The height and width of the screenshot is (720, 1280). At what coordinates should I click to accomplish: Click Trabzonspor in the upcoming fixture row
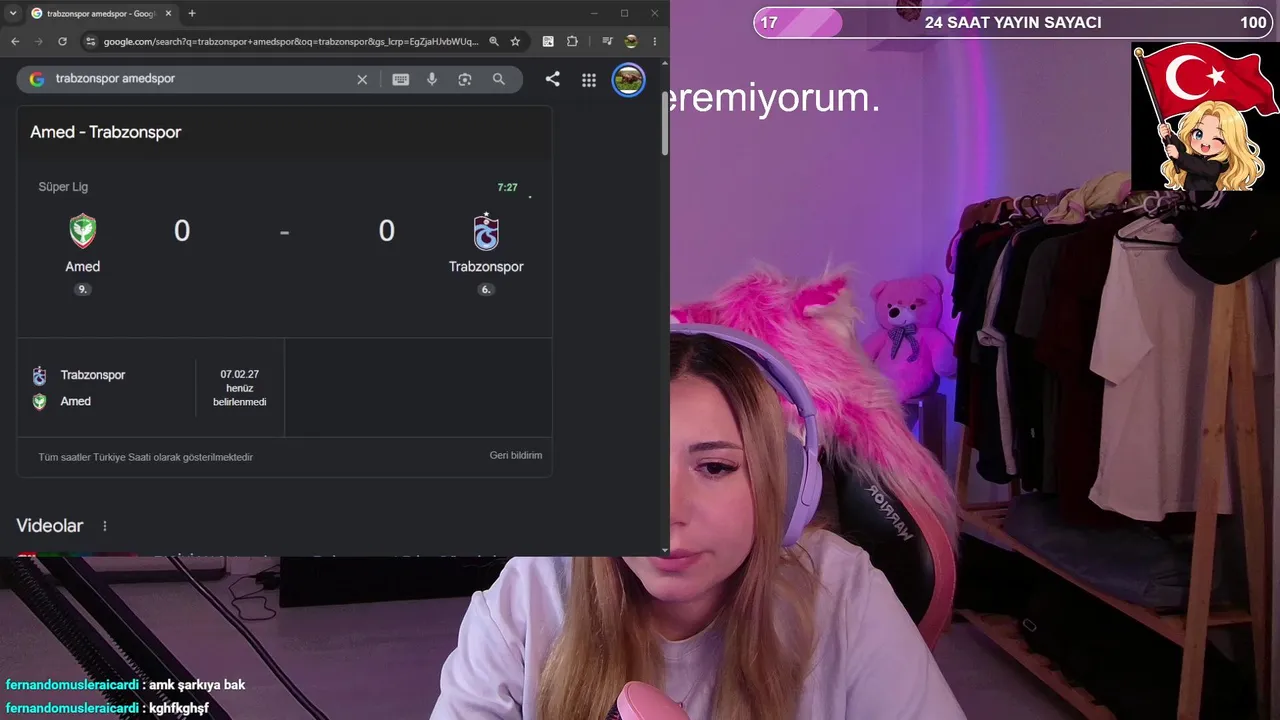[x=93, y=375]
